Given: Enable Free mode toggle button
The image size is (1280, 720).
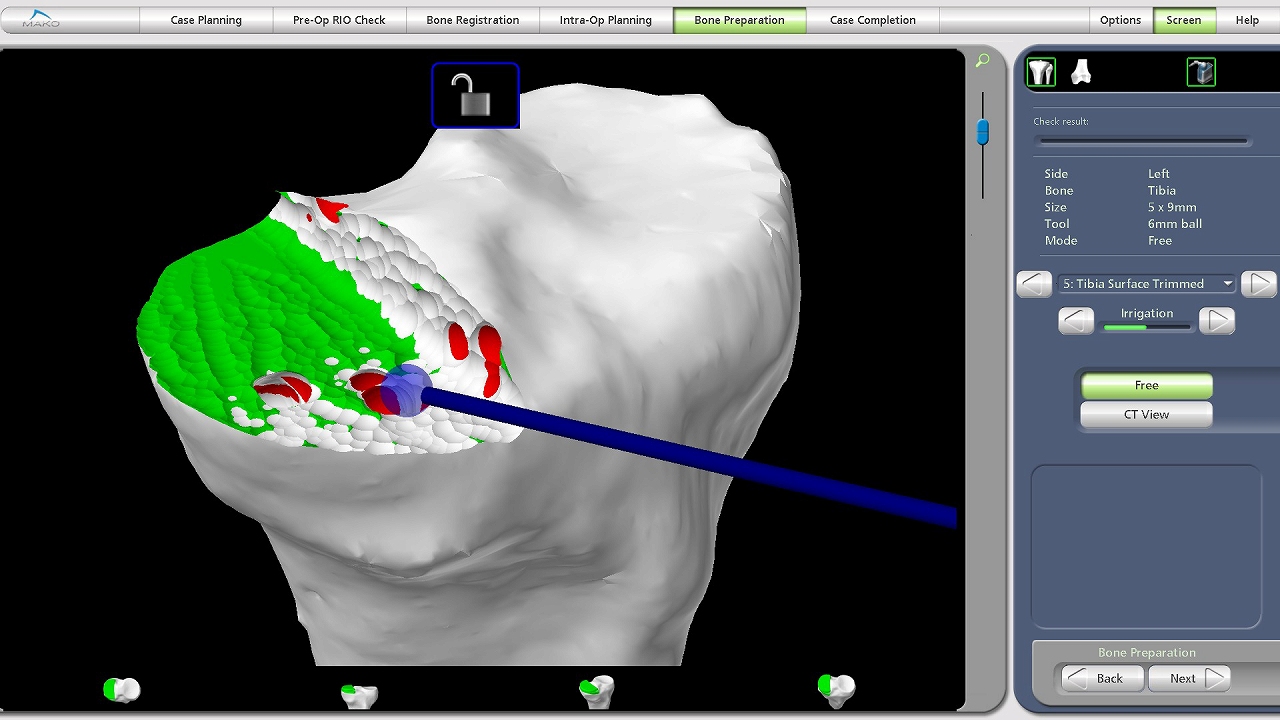Looking at the screenshot, I should click(x=1146, y=385).
